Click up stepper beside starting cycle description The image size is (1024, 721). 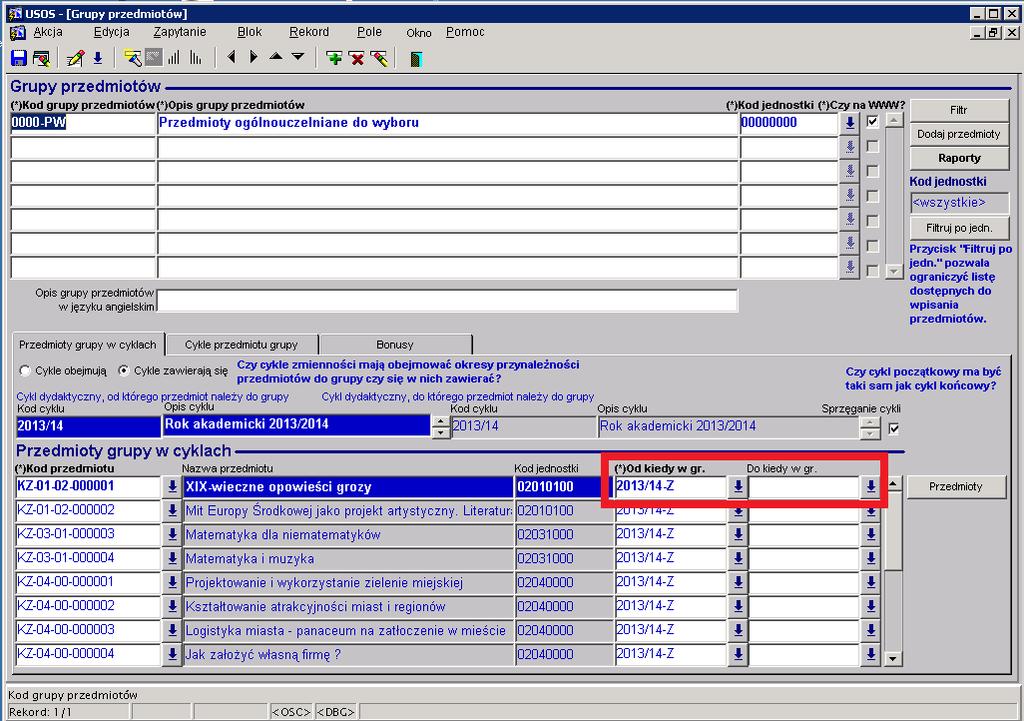[441, 421]
